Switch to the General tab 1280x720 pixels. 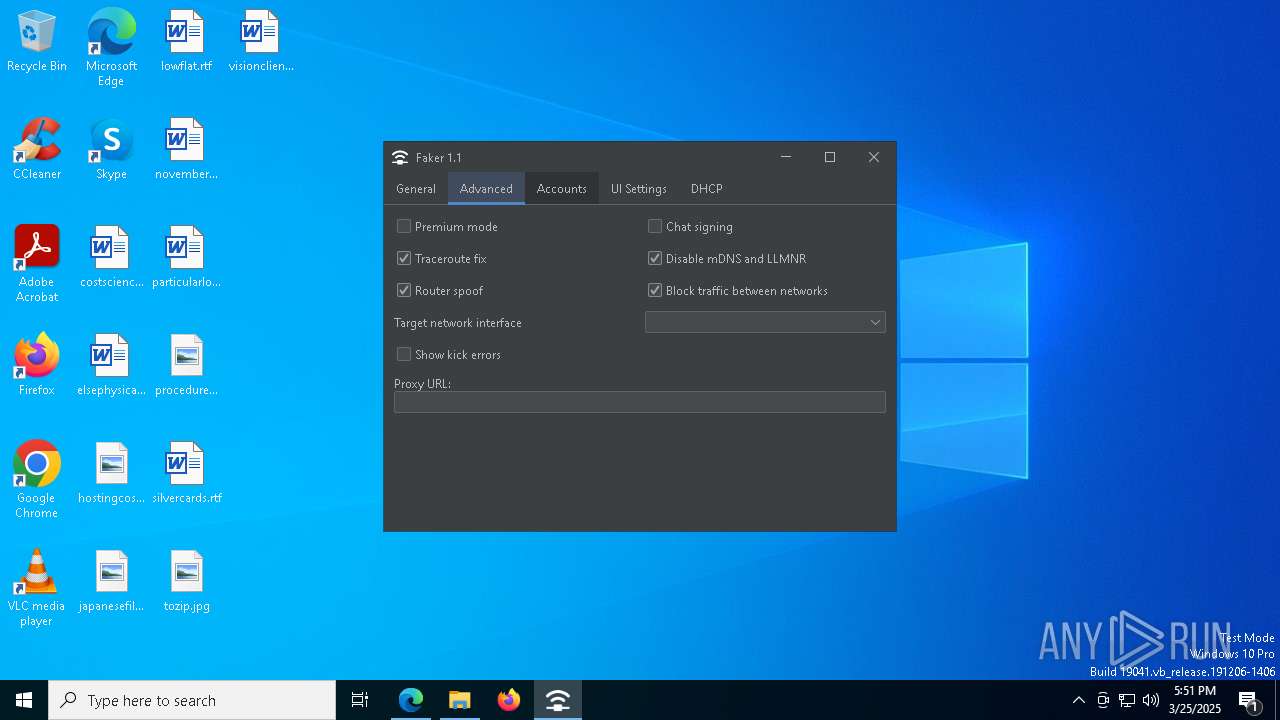pyautogui.click(x=416, y=189)
